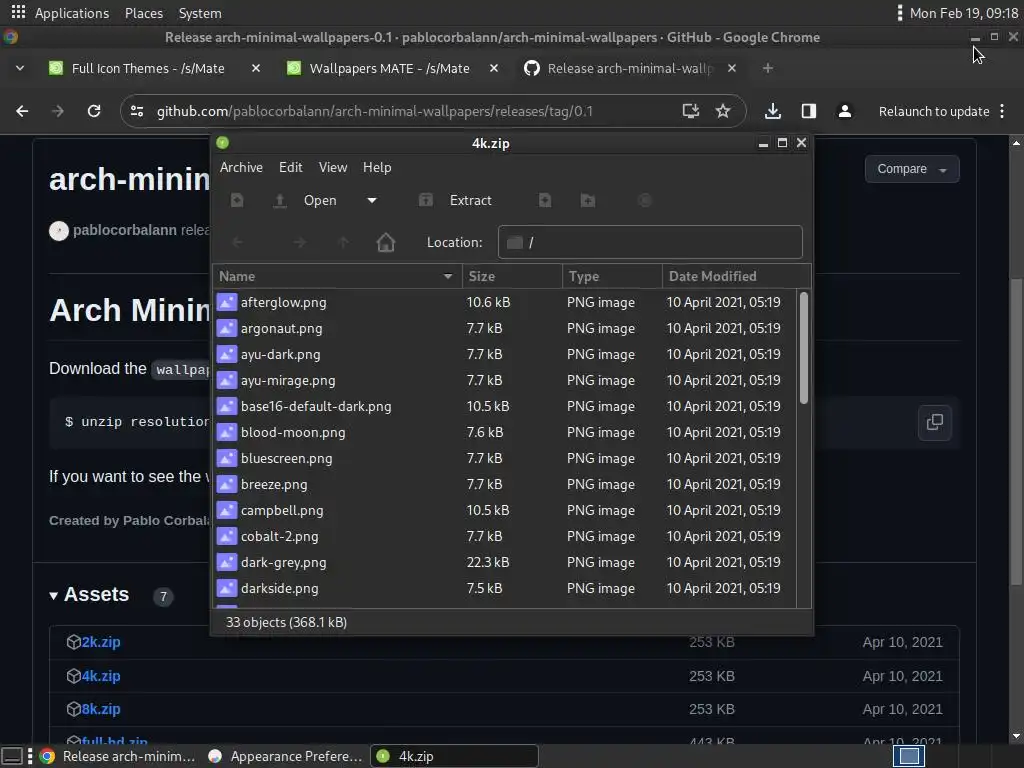Select argonaut.png in the archive list
This screenshot has width=1024, height=768.
505,328
